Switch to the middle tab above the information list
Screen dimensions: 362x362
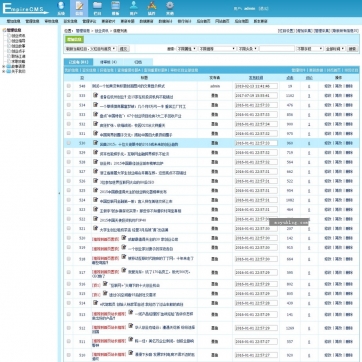click(108, 62)
